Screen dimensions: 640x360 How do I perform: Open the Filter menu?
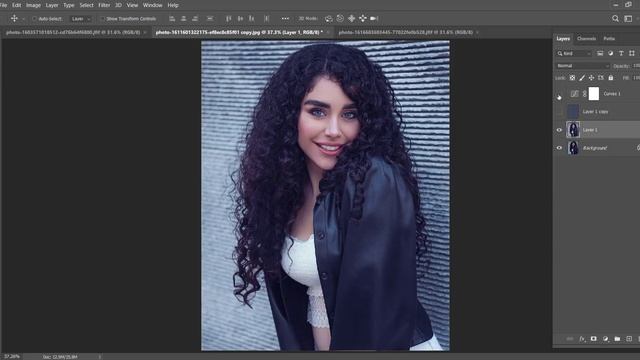[x=104, y=5]
